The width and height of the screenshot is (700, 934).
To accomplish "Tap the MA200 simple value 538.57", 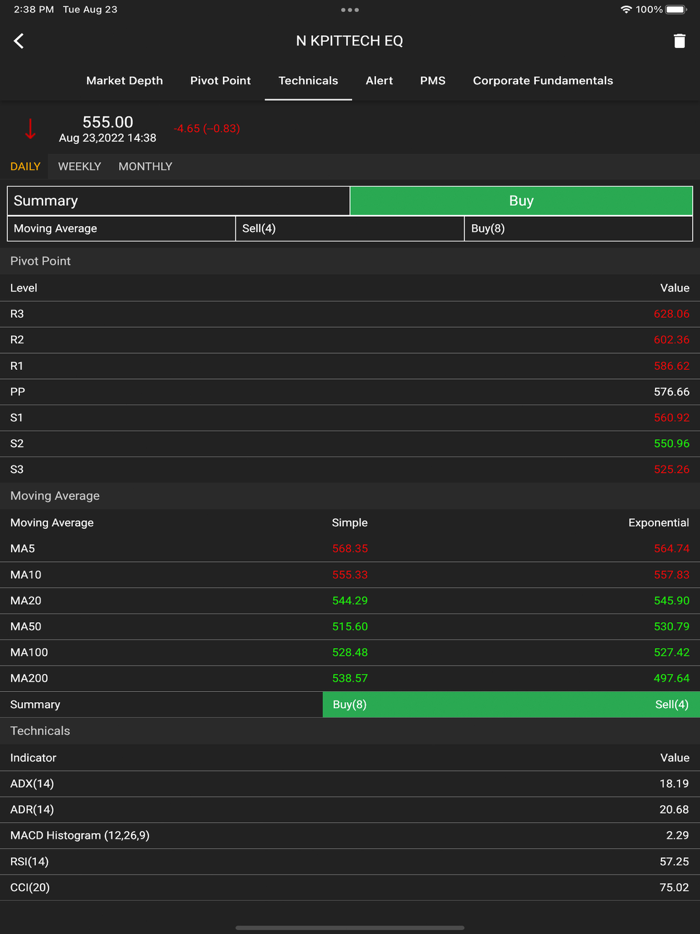I will pyautogui.click(x=350, y=678).
